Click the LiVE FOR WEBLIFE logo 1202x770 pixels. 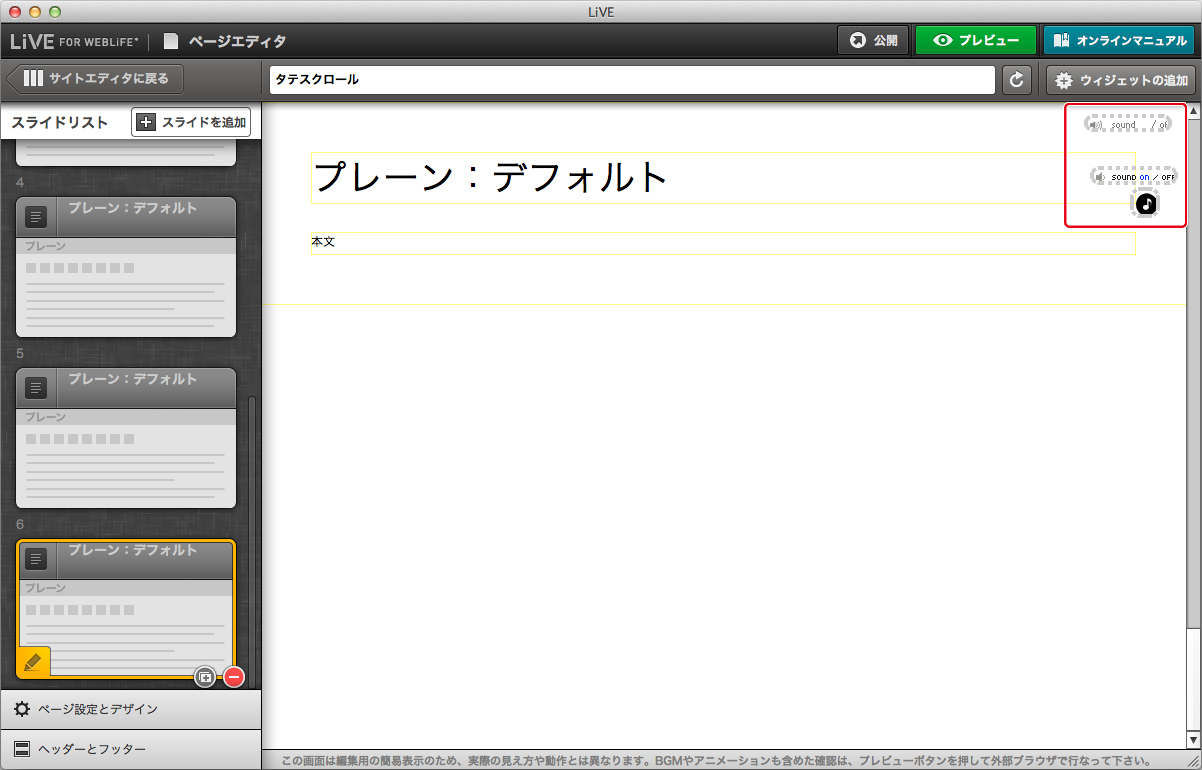75,41
